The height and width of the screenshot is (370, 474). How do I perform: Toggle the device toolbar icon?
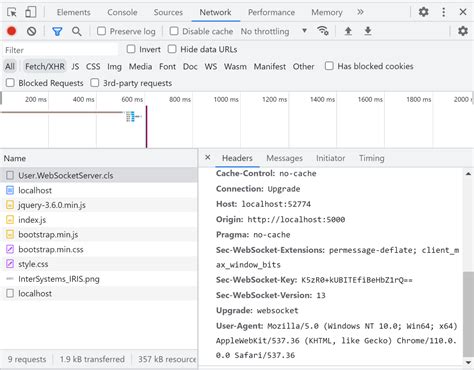click(31, 12)
